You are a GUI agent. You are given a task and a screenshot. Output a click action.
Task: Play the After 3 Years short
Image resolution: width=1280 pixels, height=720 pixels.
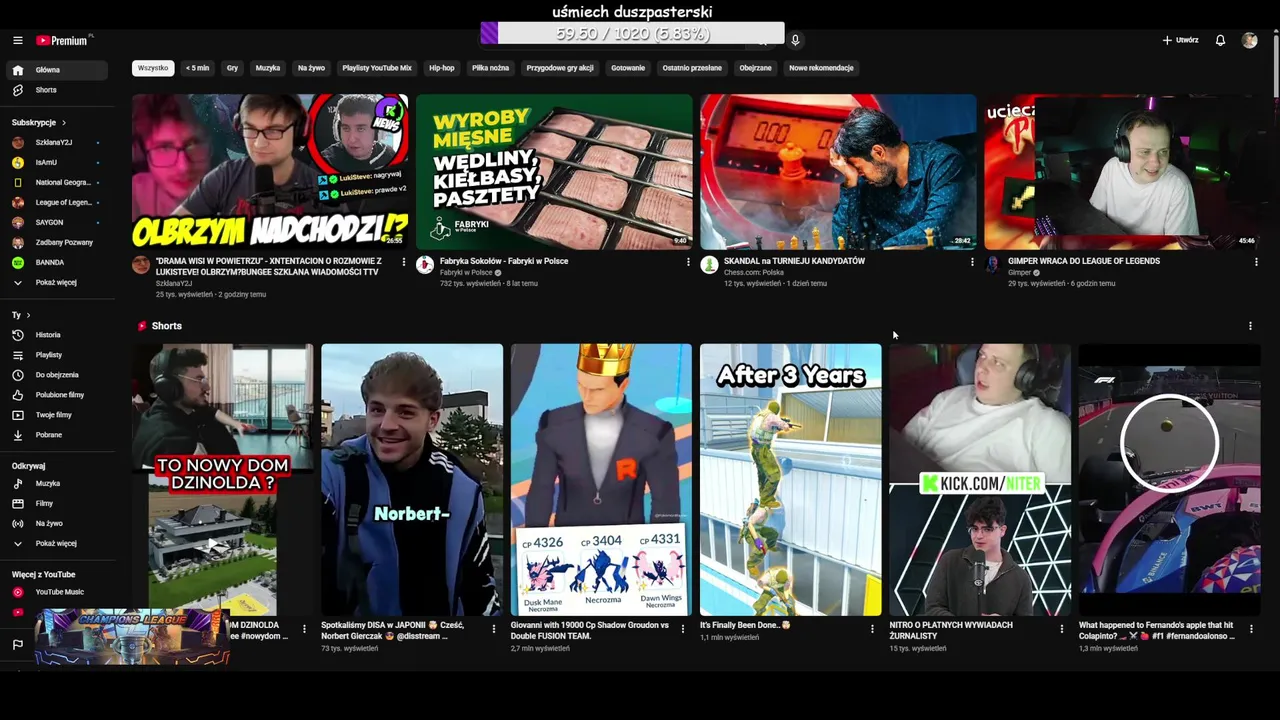click(790, 480)
